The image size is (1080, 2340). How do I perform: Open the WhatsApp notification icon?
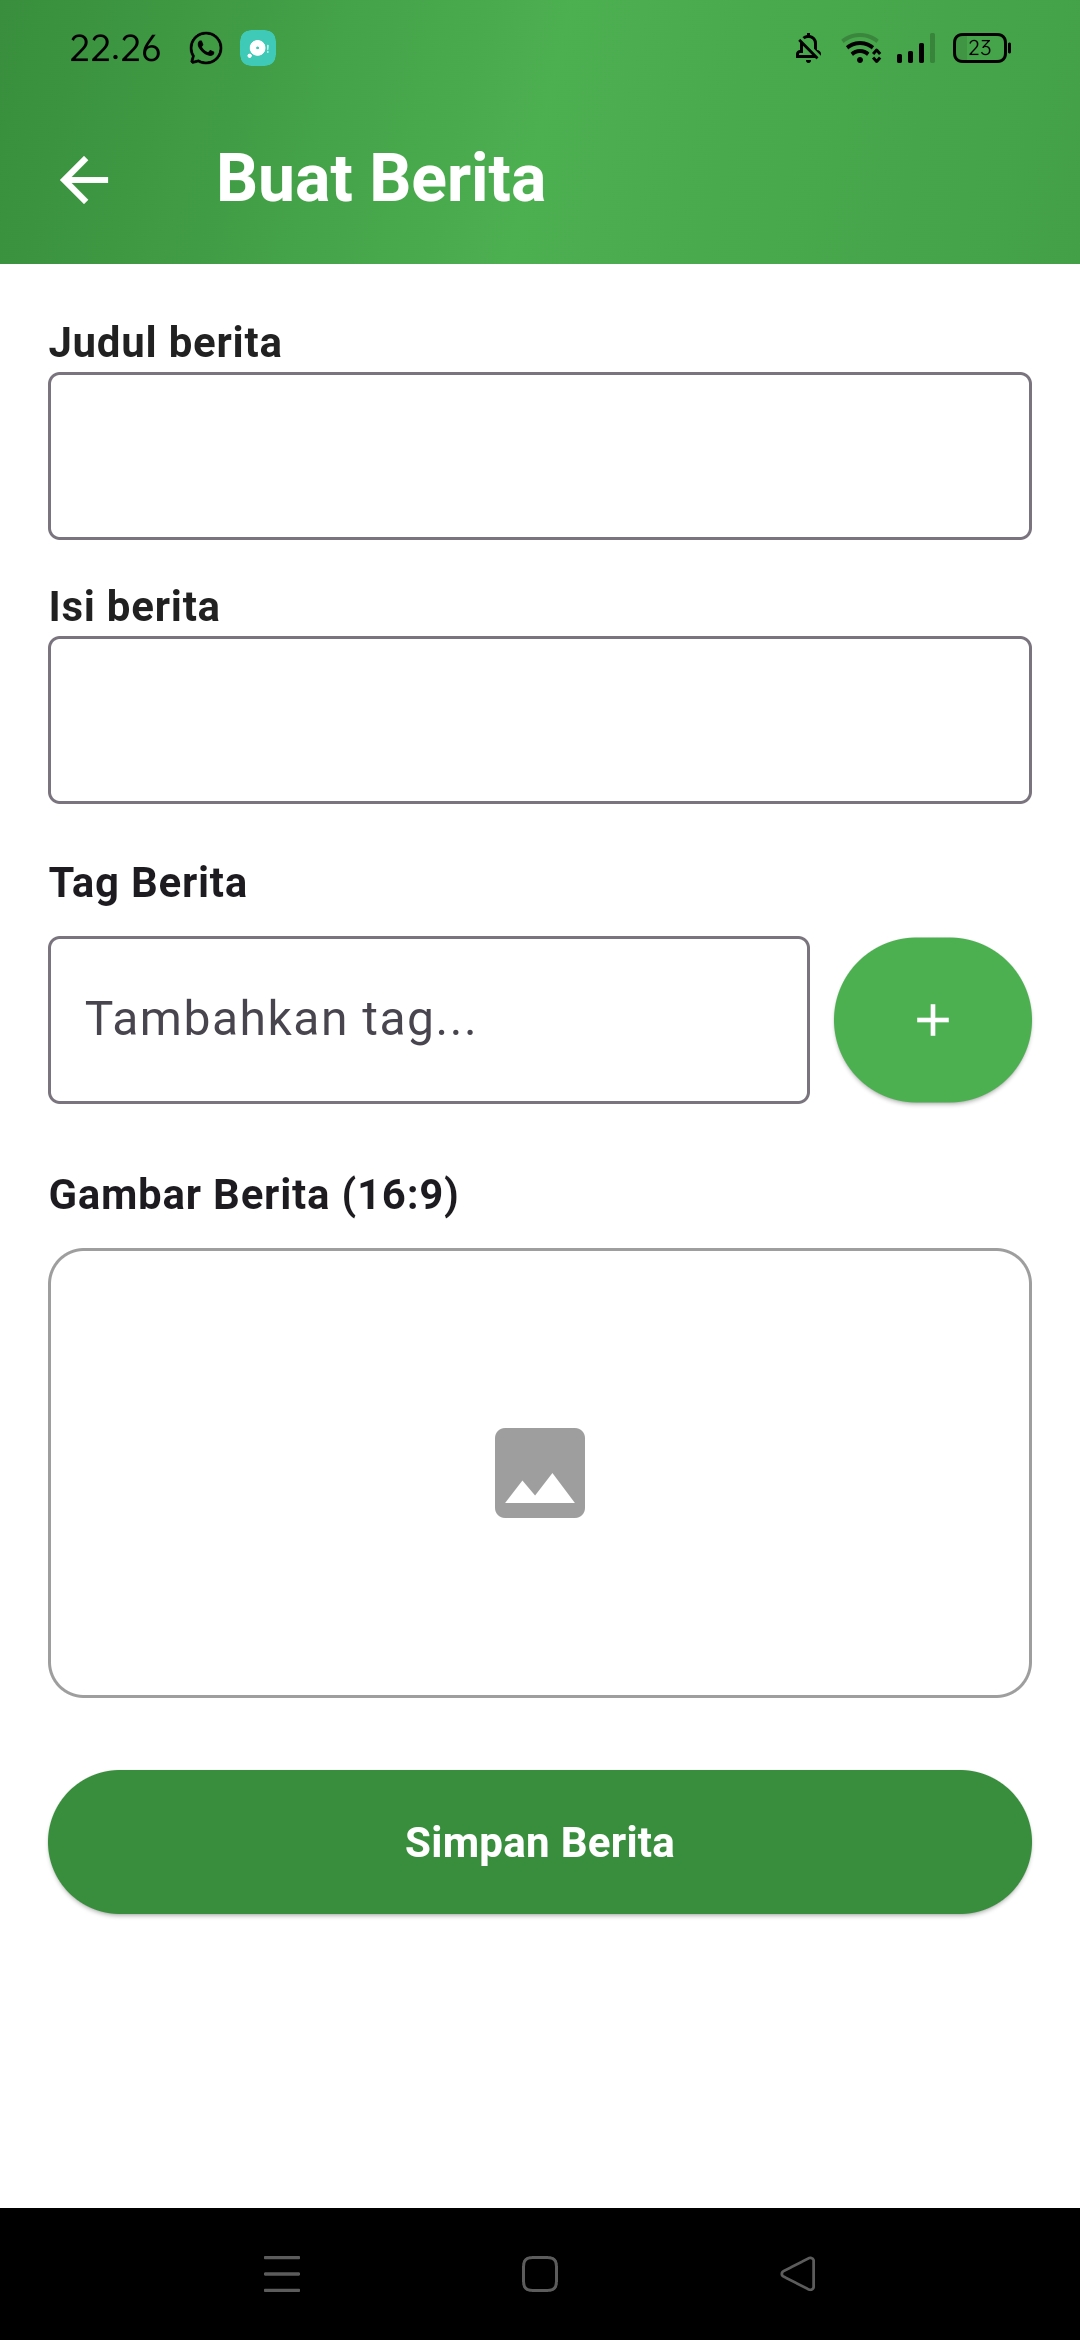click(x=206, y=48)
